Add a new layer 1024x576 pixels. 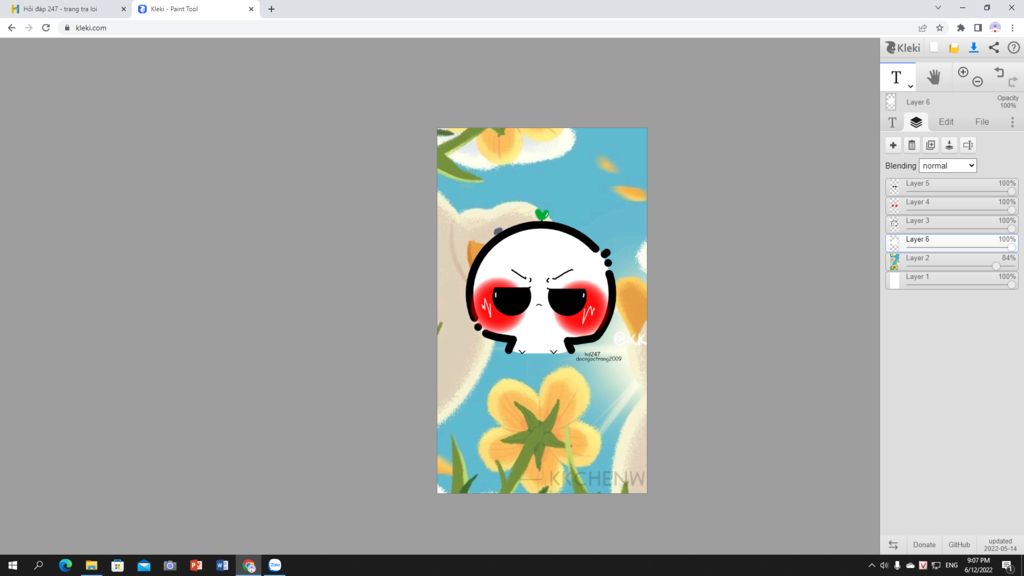click(893, 144)
